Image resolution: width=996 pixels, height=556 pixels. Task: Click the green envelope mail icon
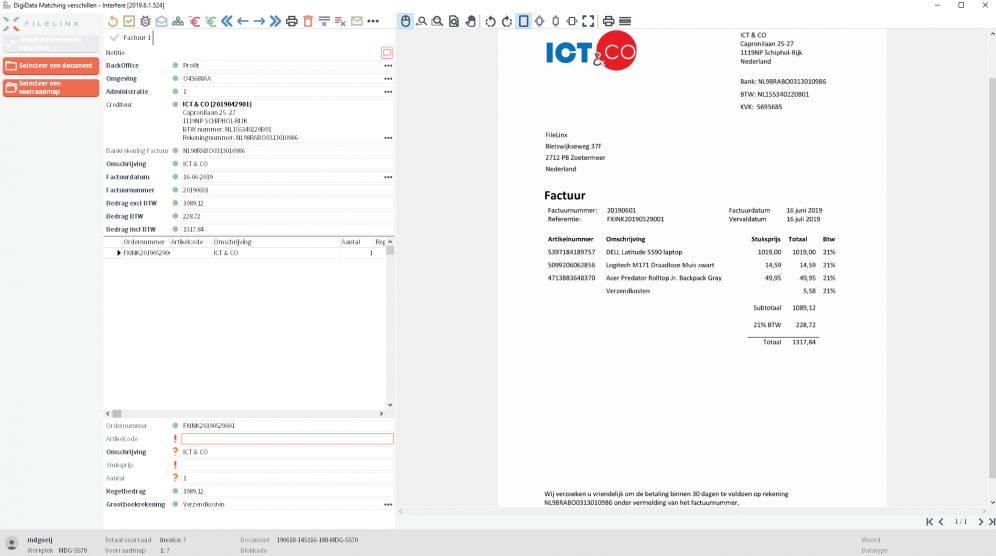coord(357,21)
